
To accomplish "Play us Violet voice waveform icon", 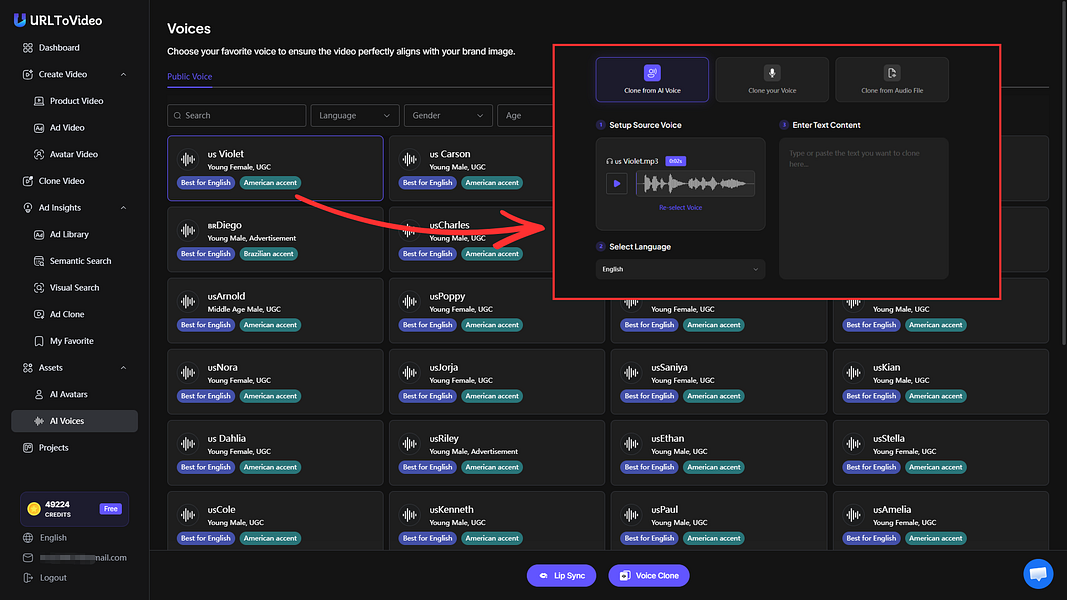I will point(188,160).
